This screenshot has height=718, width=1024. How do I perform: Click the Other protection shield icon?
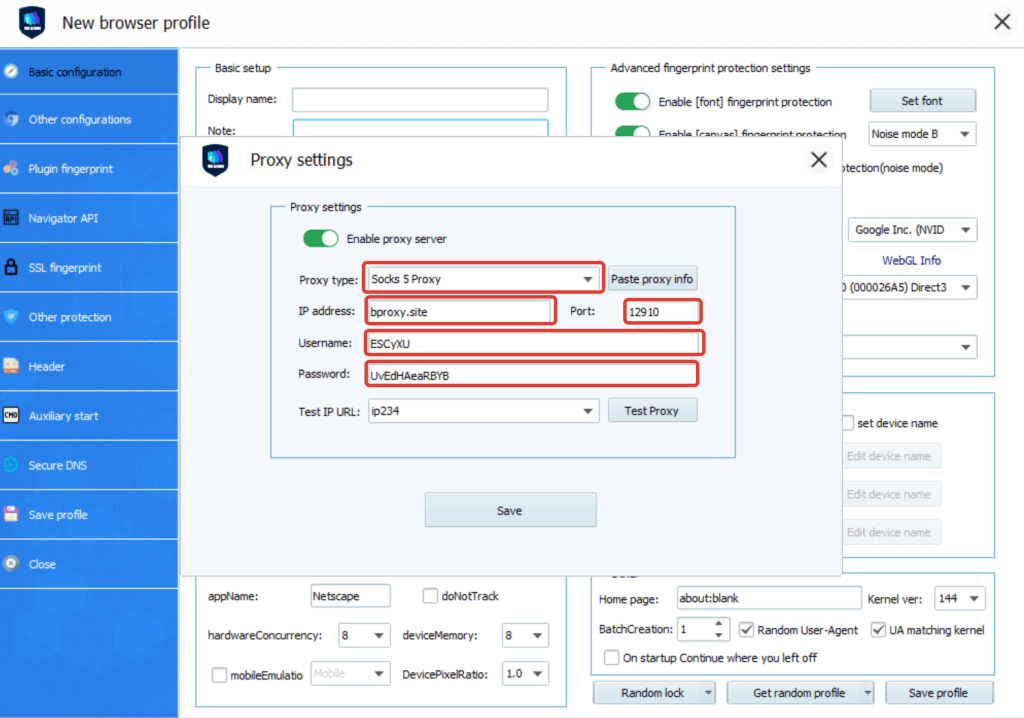click(11, 317)
